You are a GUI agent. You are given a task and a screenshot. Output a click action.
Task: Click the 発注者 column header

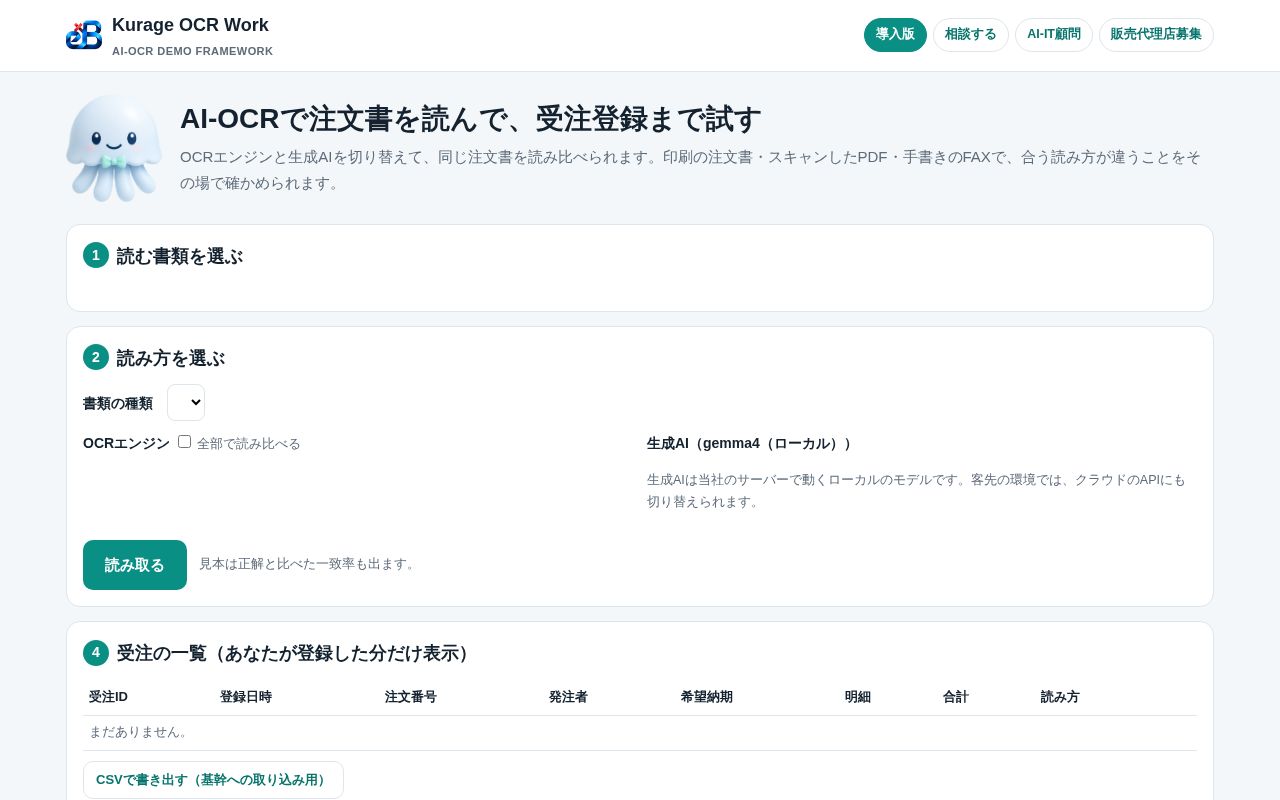click(568, 697)
